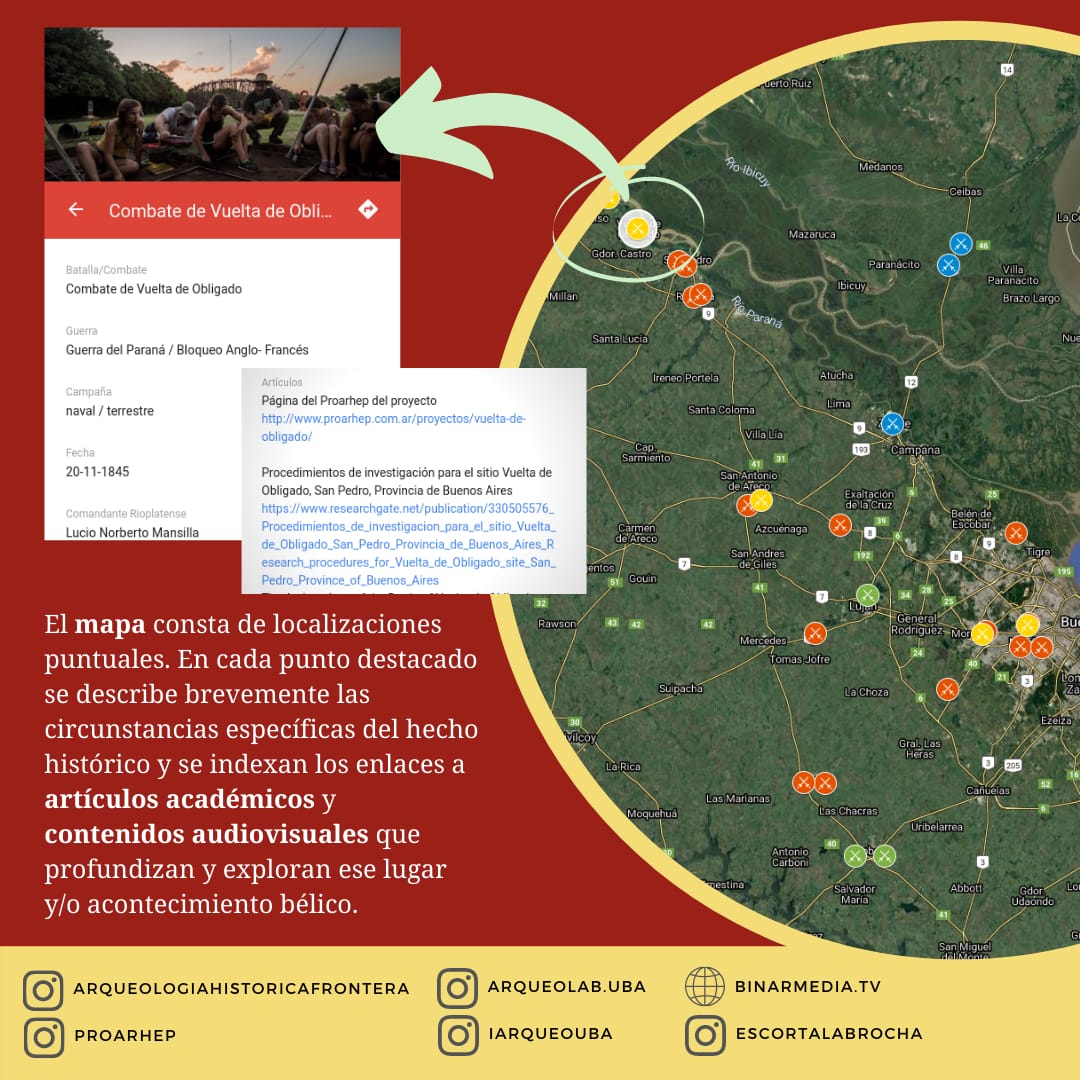
Task: Select the upper blue marker south of Ceibas
Action: pyautogui.click(x=960, y=243)
